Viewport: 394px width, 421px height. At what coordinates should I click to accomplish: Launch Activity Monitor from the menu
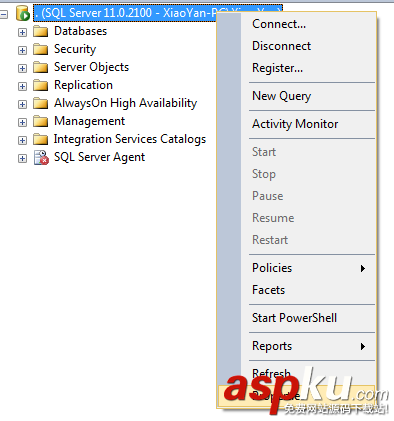coord(297,124)
